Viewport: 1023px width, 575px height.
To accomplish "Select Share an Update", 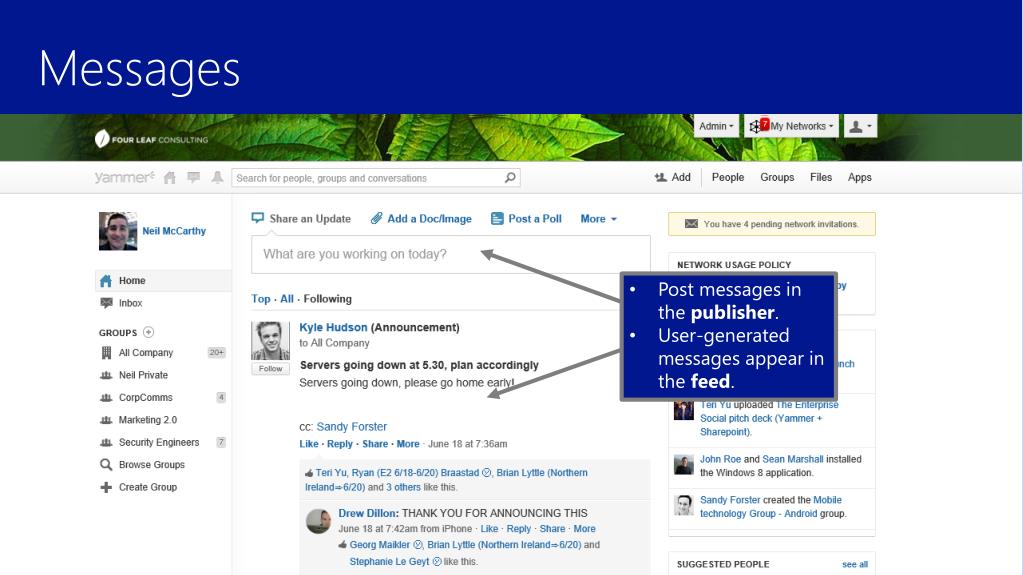I will [x=301, y=219].
